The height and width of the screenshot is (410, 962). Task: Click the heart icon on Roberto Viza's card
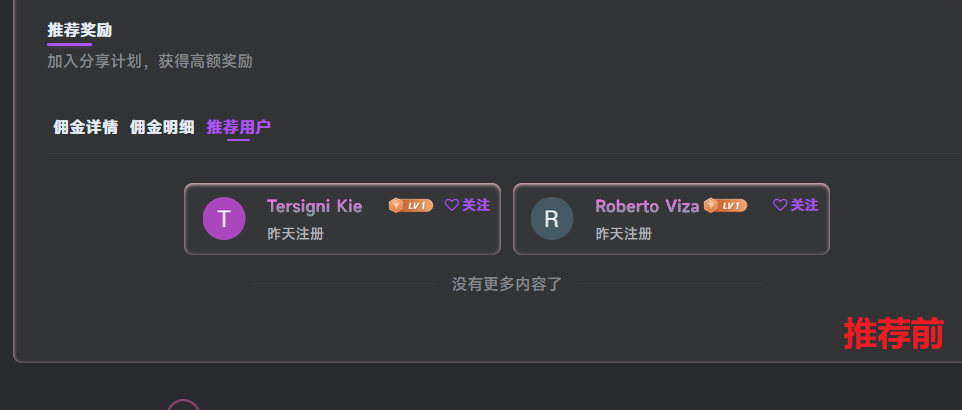coord(780,205)
